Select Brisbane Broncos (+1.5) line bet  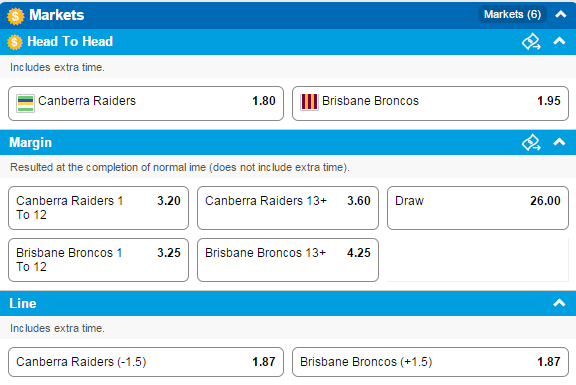430,362
